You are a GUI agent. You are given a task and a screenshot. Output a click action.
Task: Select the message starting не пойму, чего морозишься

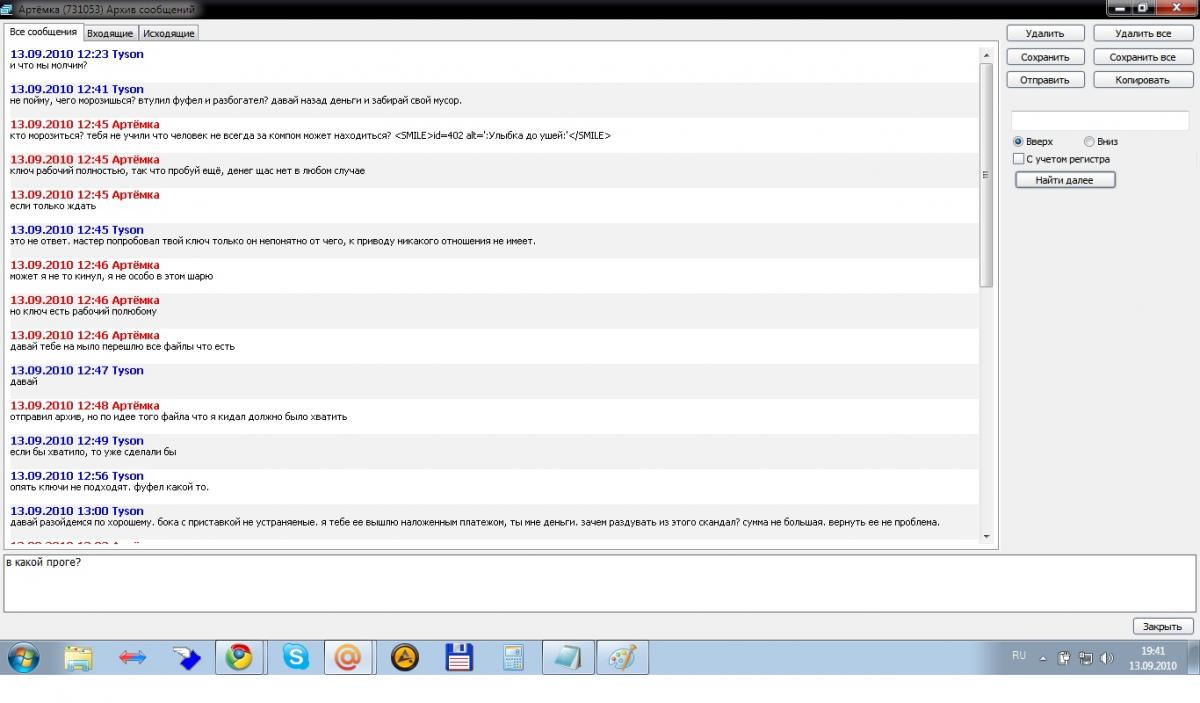coord(236,100)
